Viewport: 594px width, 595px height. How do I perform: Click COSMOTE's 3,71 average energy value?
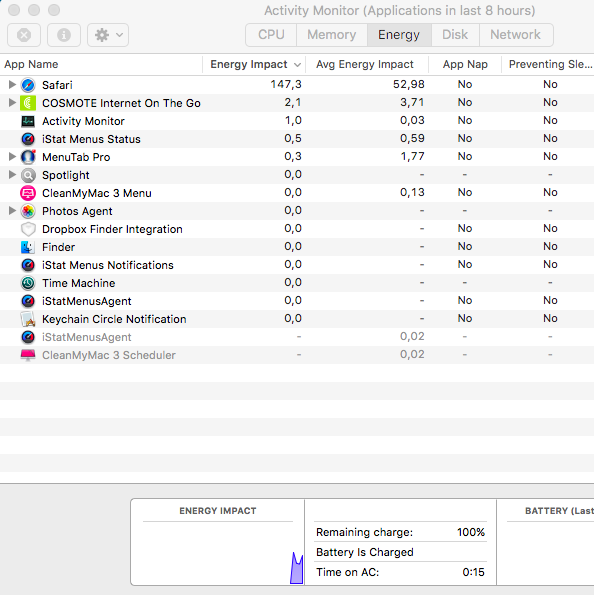[412, 102]
